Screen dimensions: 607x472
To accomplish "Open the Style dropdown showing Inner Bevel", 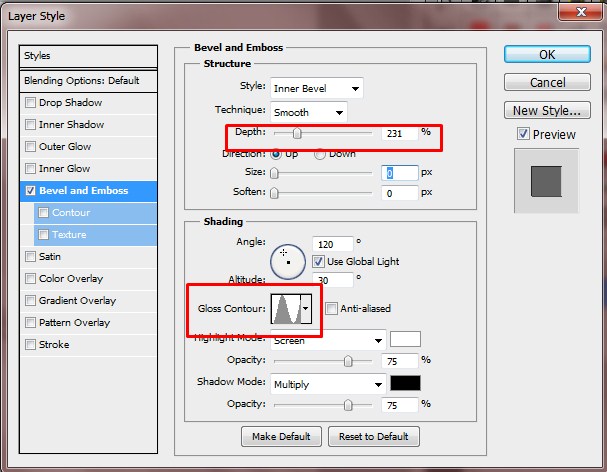I will [317, 89].
